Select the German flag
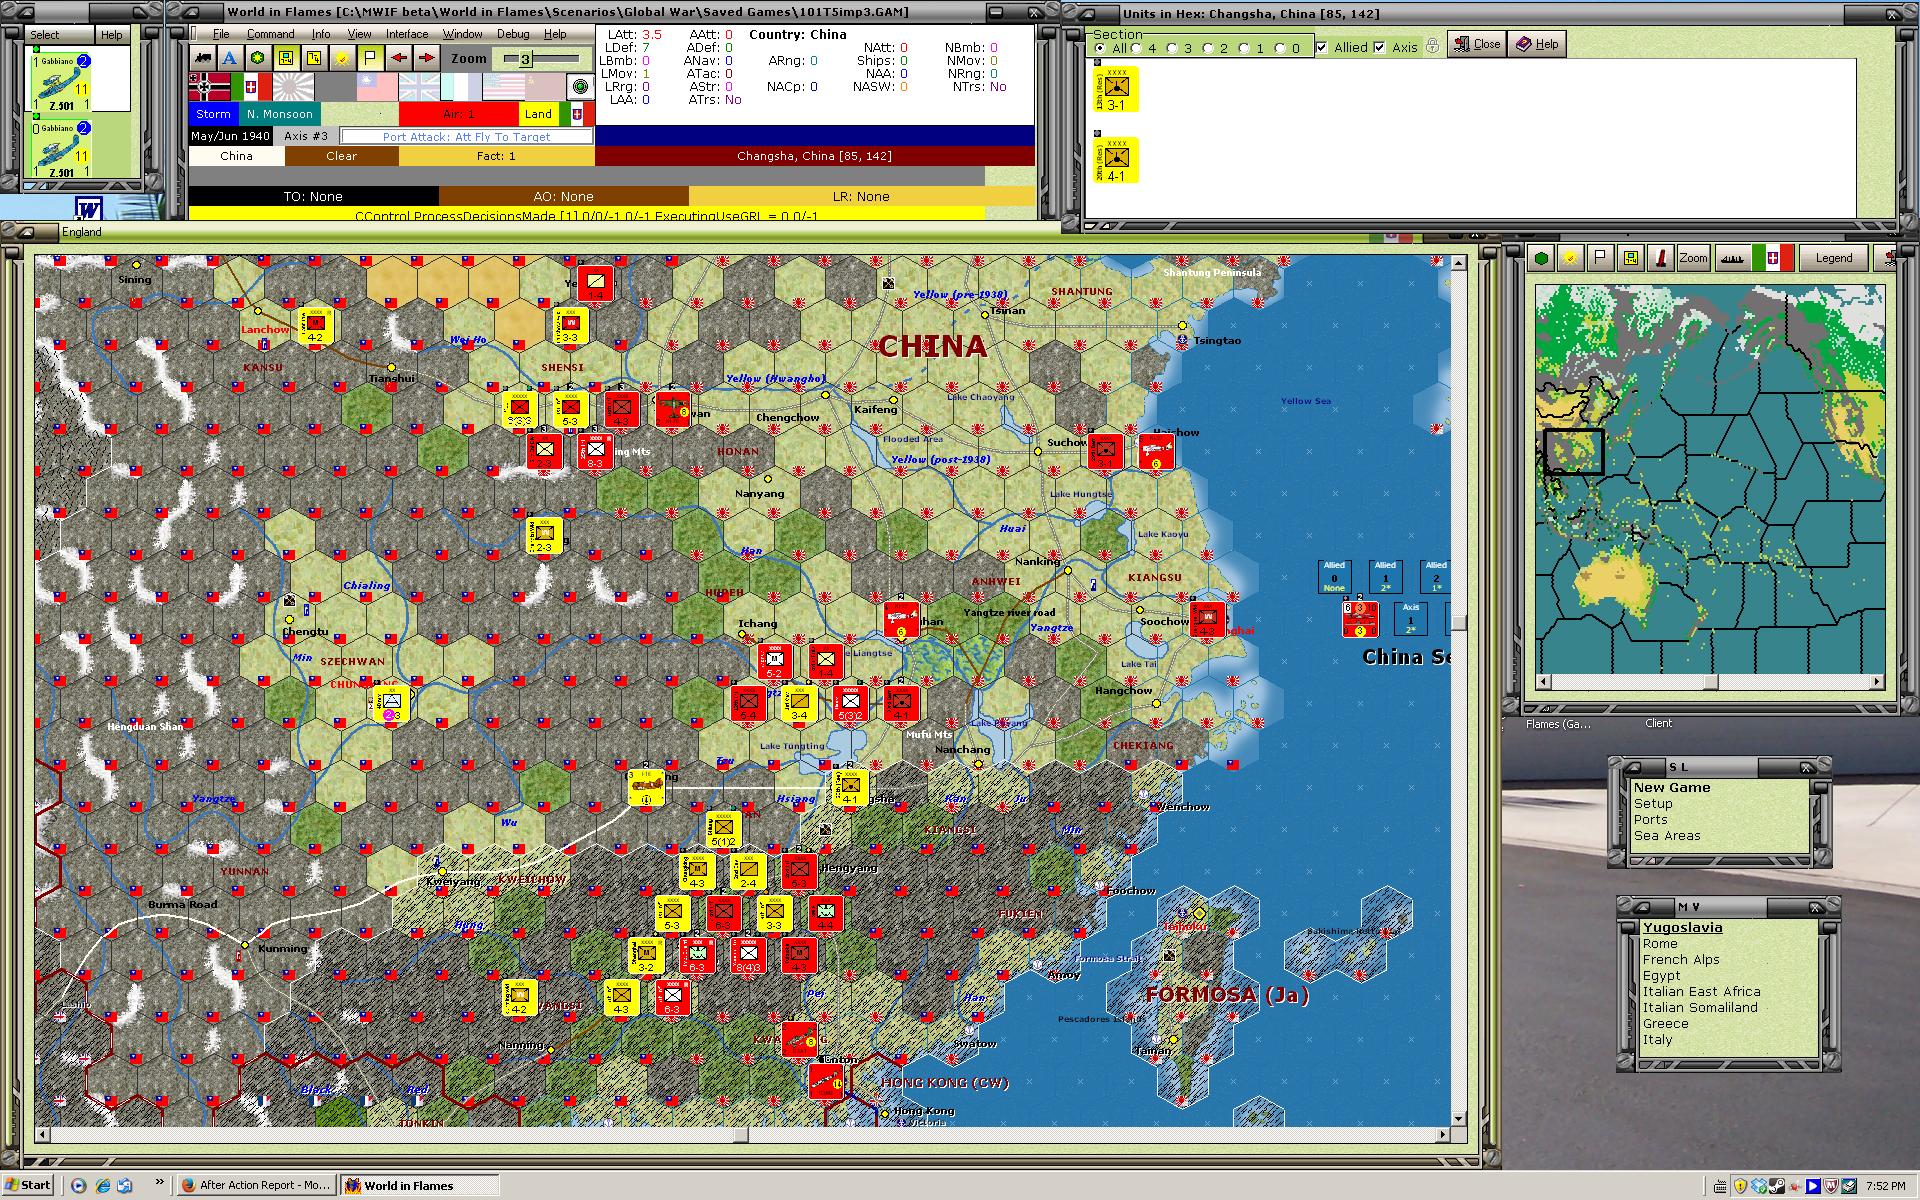This screenshot has width=1920, height=1200. pos(209,87)
